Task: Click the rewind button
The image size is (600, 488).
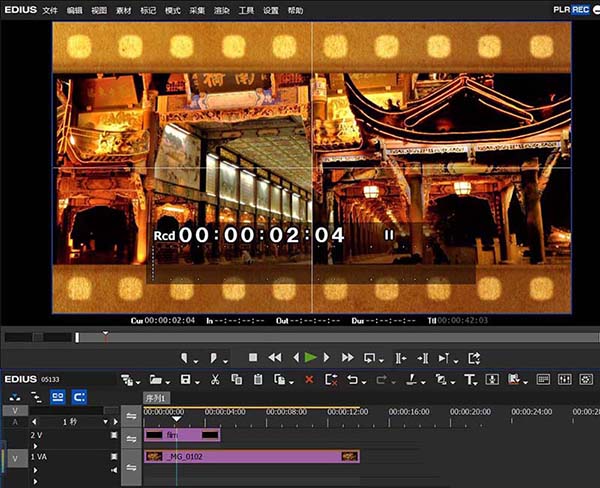Action: click(275, 357)
